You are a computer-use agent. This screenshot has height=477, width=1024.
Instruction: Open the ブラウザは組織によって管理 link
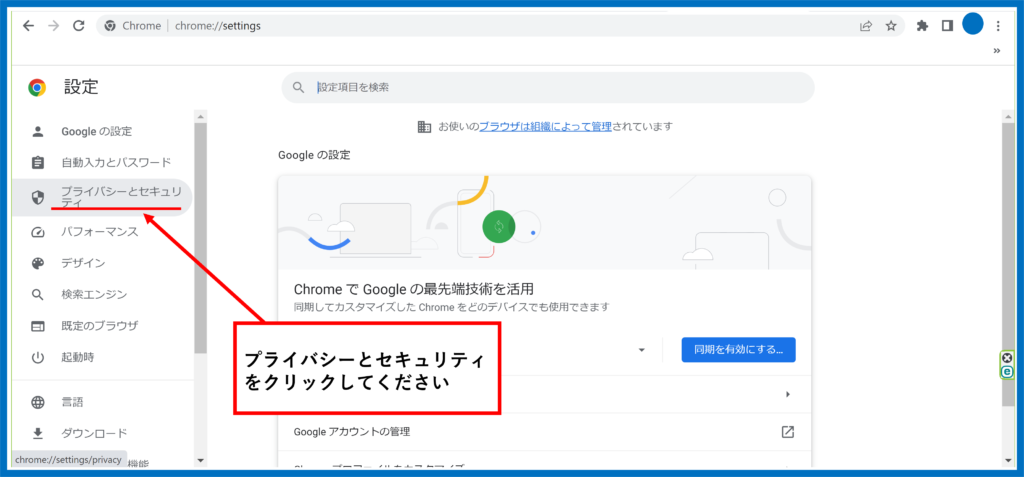point(545,127)
